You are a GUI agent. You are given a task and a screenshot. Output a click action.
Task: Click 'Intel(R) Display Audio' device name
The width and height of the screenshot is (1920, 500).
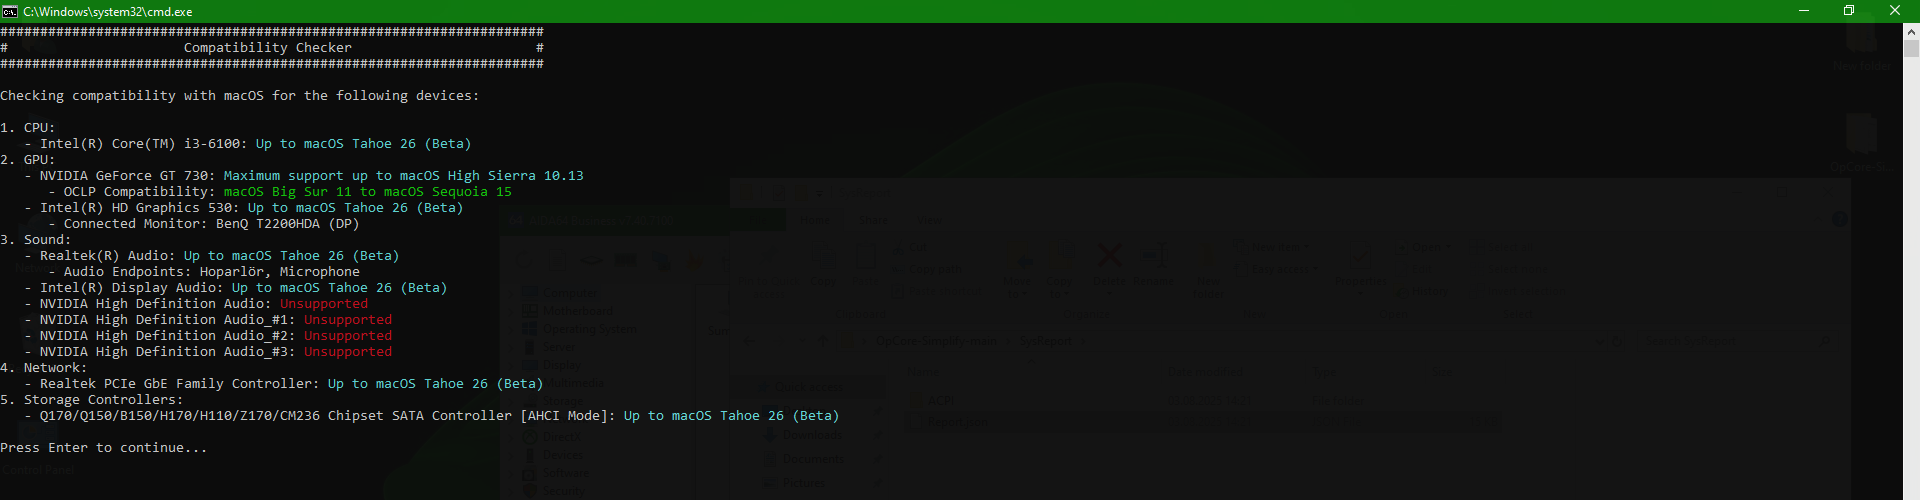pos(132,287)
